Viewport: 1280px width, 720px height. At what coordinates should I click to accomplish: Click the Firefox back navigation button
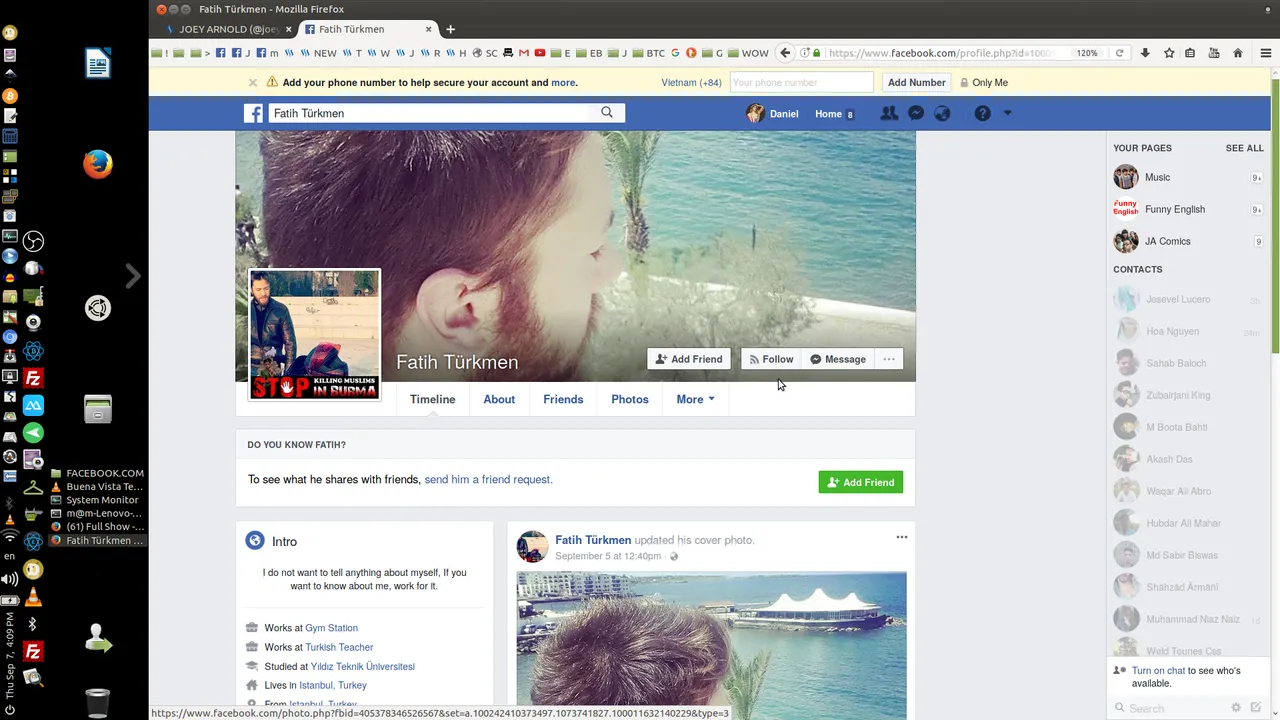pyautogui.click(x=786, y=53)
